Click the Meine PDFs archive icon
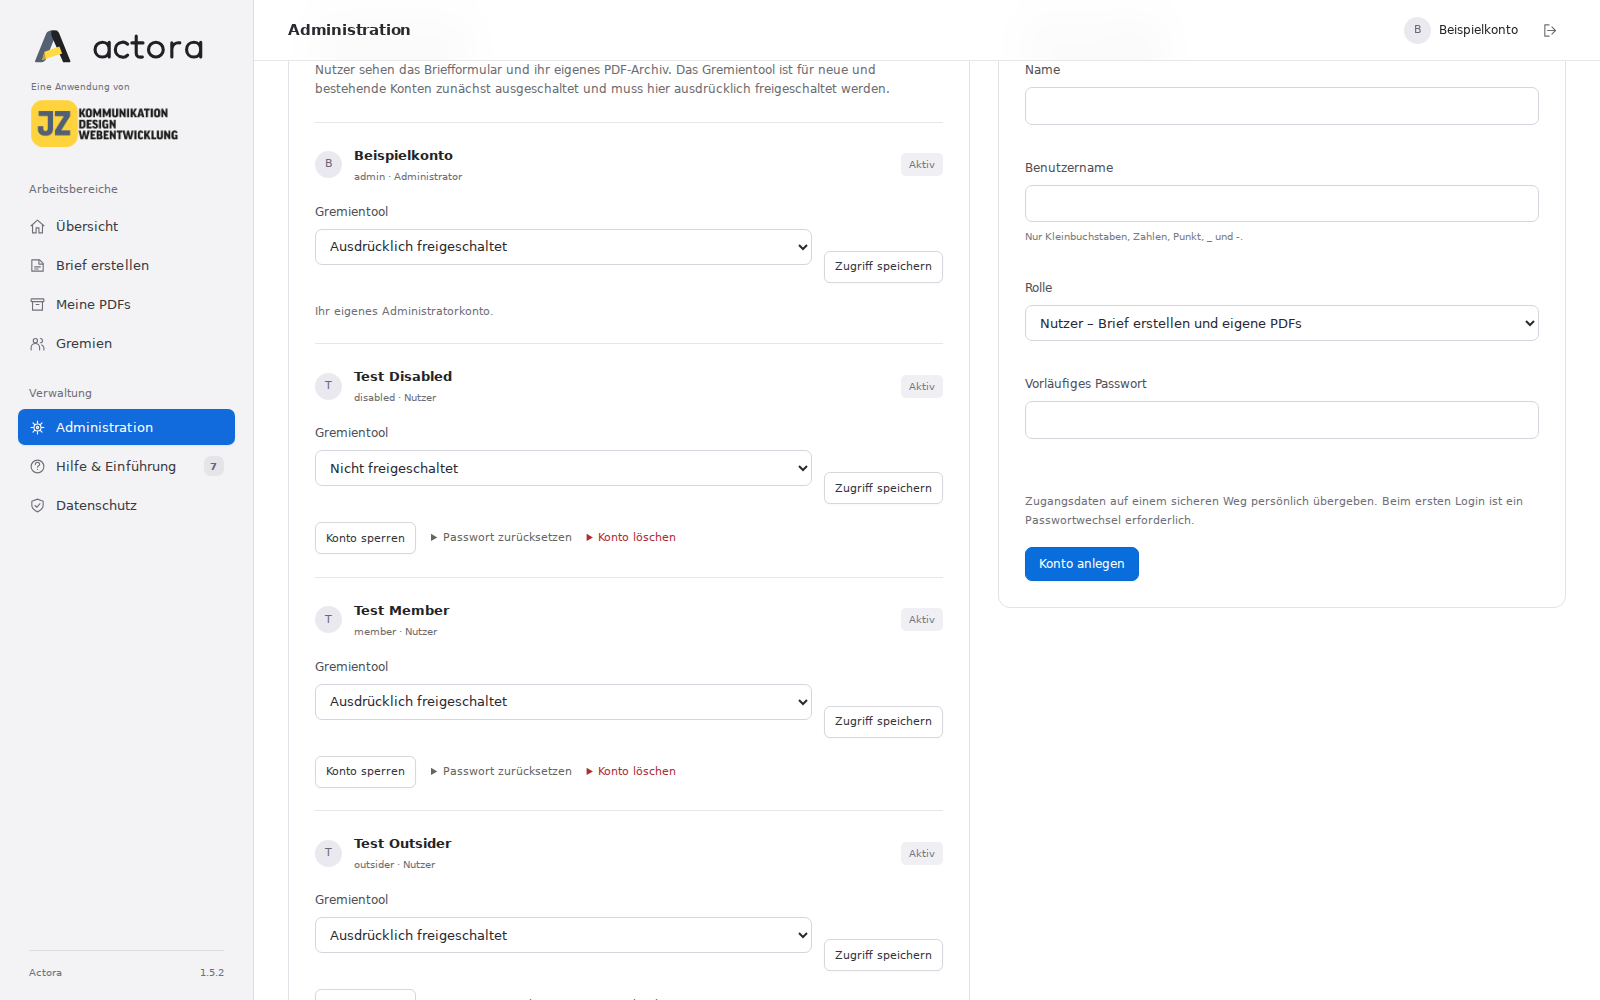The width and height of the screenshot is (1600, 1000). (37, 305)
